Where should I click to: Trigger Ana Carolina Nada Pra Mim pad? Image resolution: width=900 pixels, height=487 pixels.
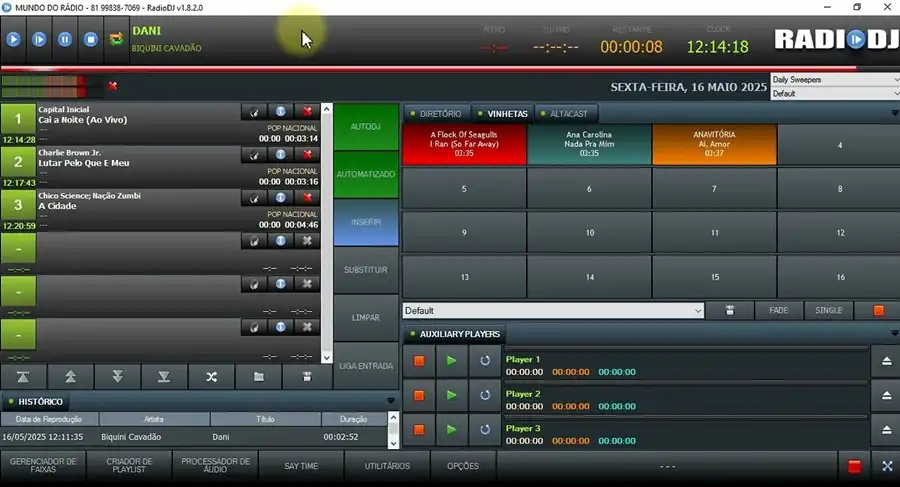(x=589, y=144)
